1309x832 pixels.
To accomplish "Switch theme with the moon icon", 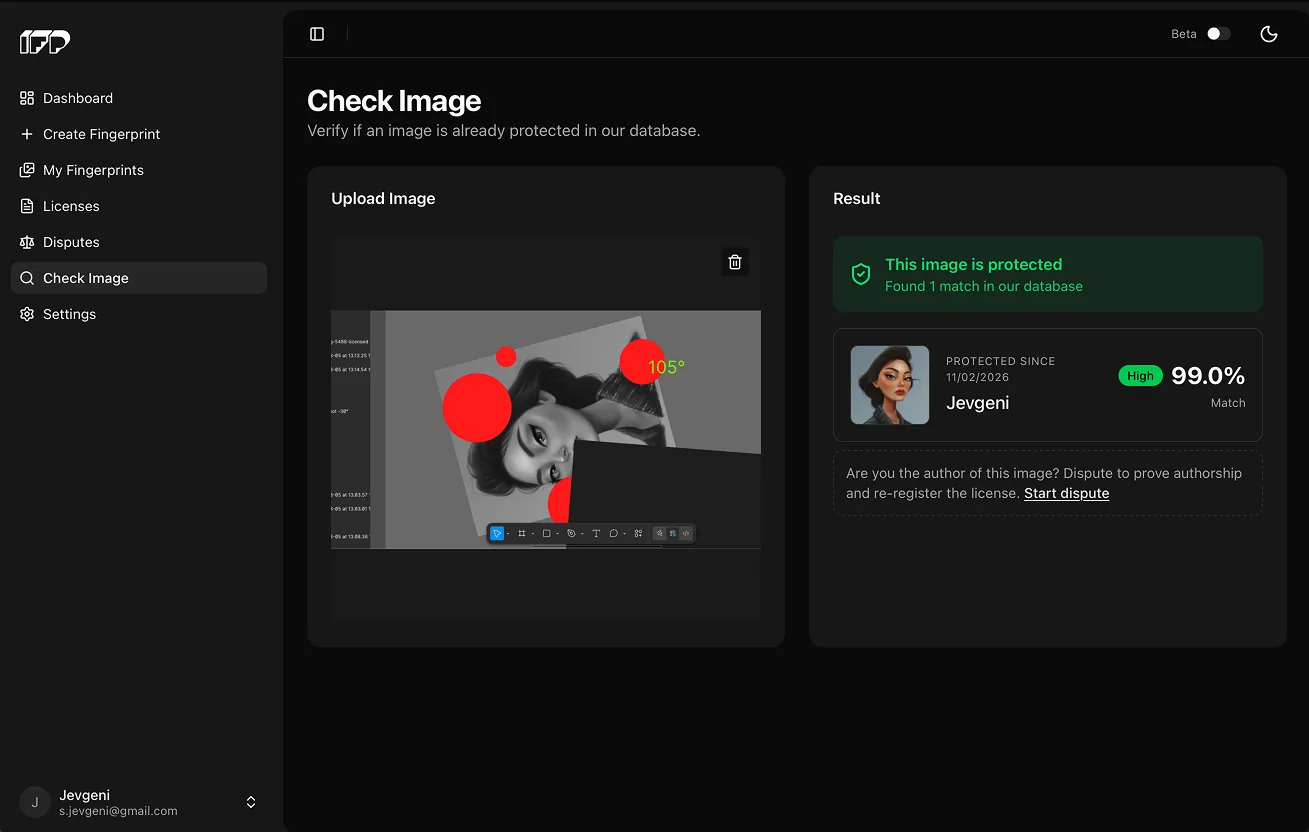I will coord(1269,34).
